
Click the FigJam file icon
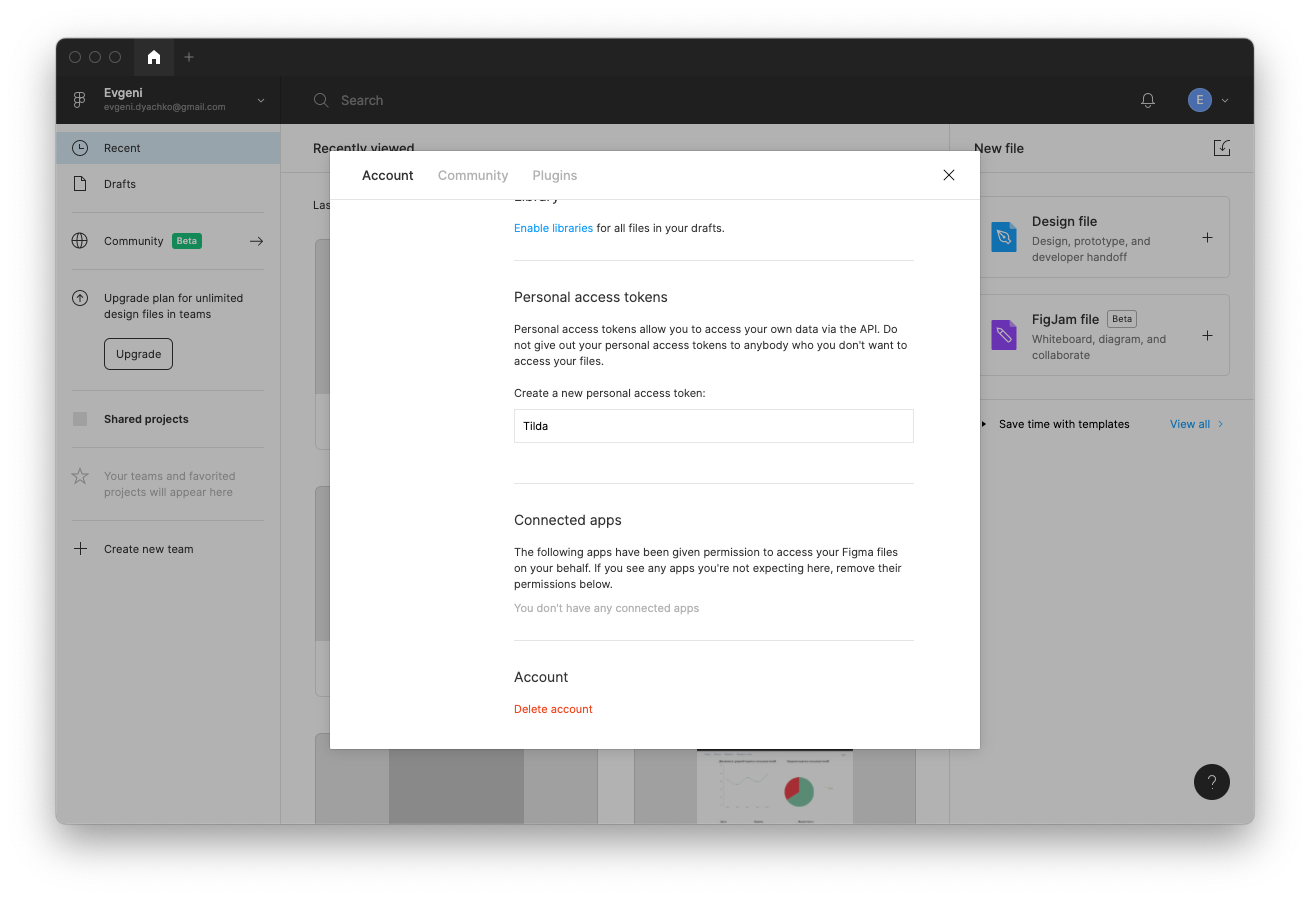tap(1004, 335)
